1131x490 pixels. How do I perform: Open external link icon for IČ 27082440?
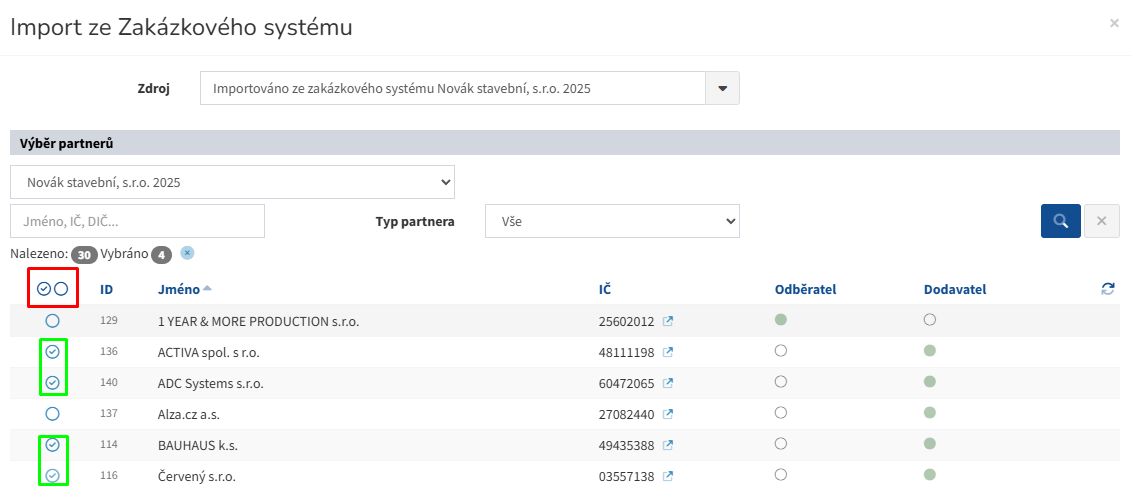[668, 414]
